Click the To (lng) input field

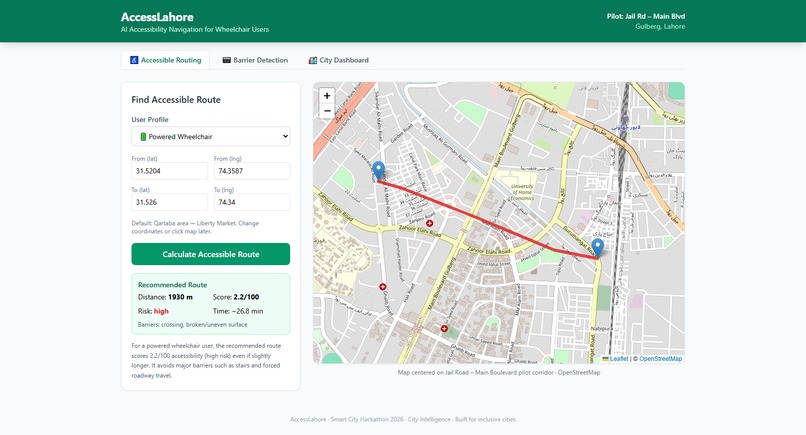[252, 202]
